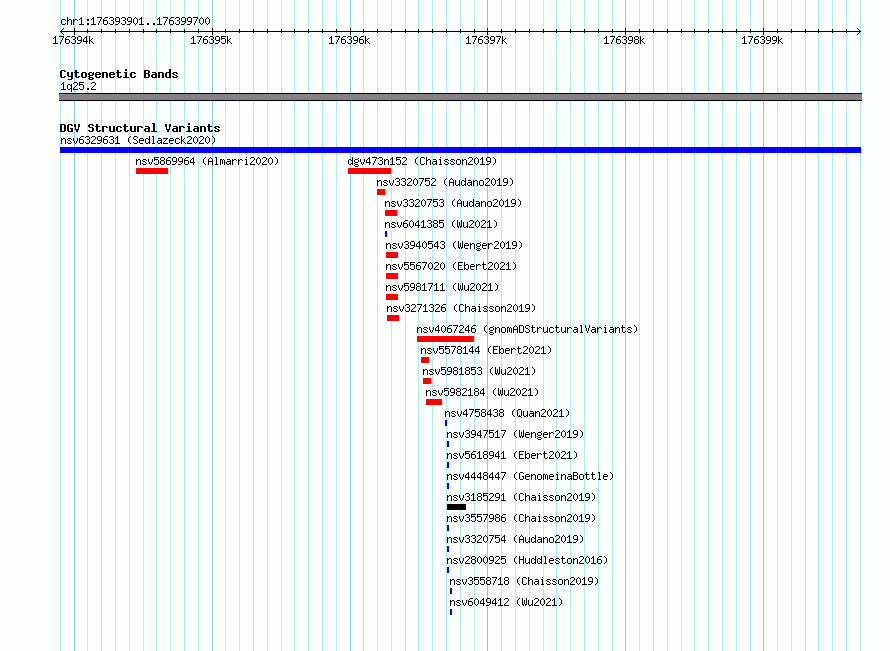
Task: Open nsv3557986 (Chaisson2019) variant
Action: click(521, 518)
